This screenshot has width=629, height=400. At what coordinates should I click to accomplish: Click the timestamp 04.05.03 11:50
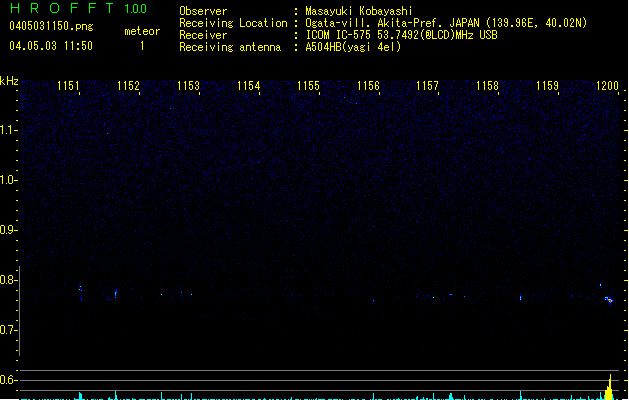point(51,46)
